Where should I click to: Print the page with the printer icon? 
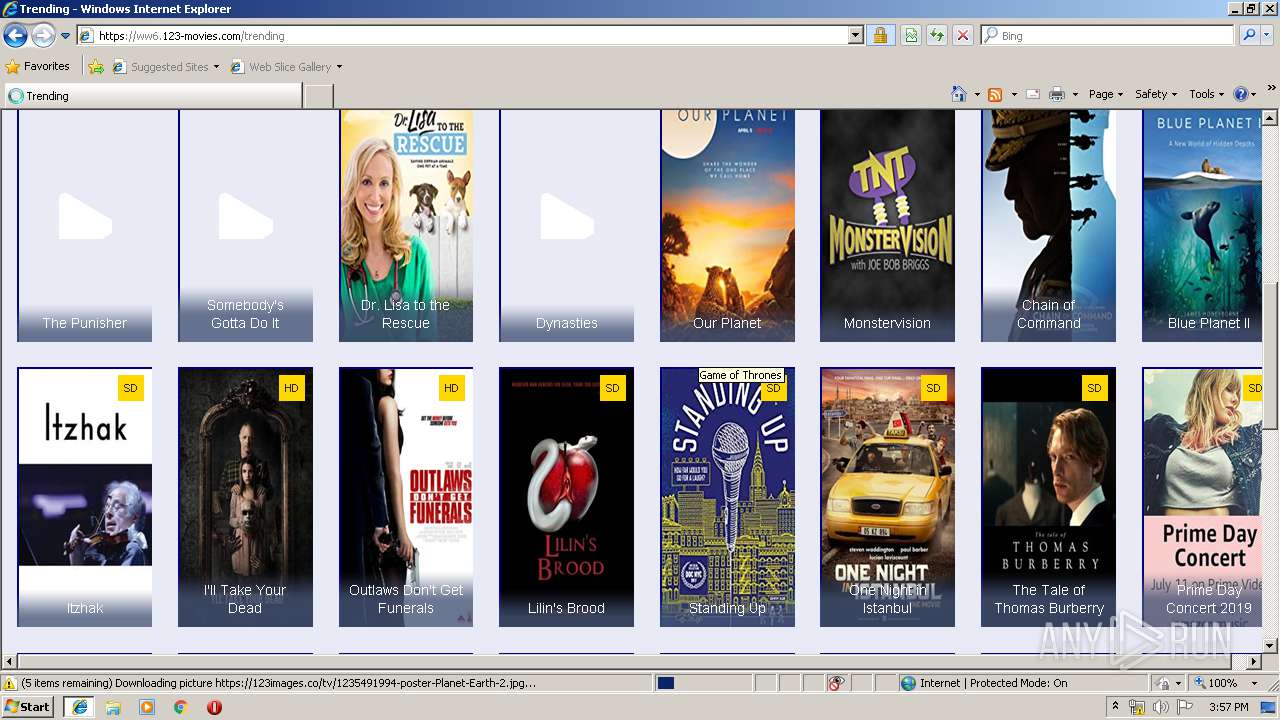[1056, 94]
